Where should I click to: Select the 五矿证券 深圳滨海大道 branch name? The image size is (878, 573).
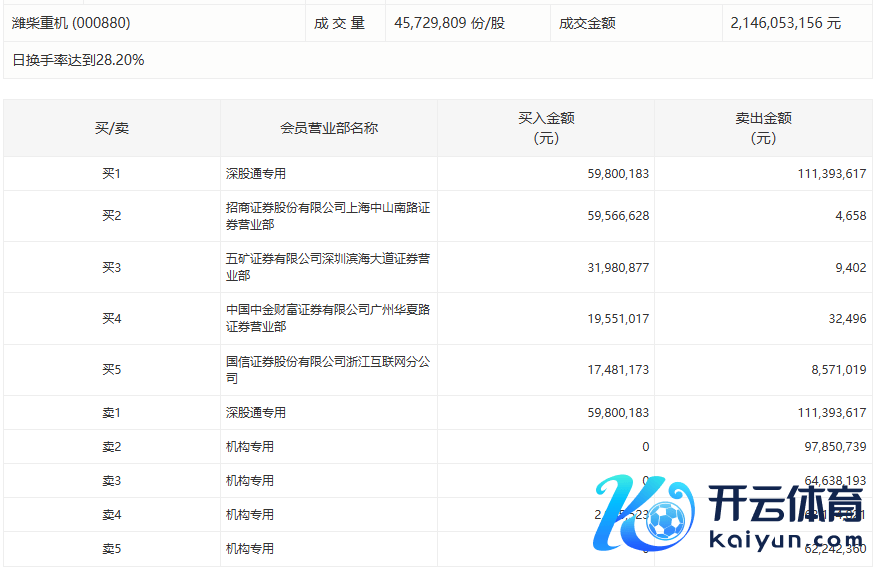[x=328, y=267]
